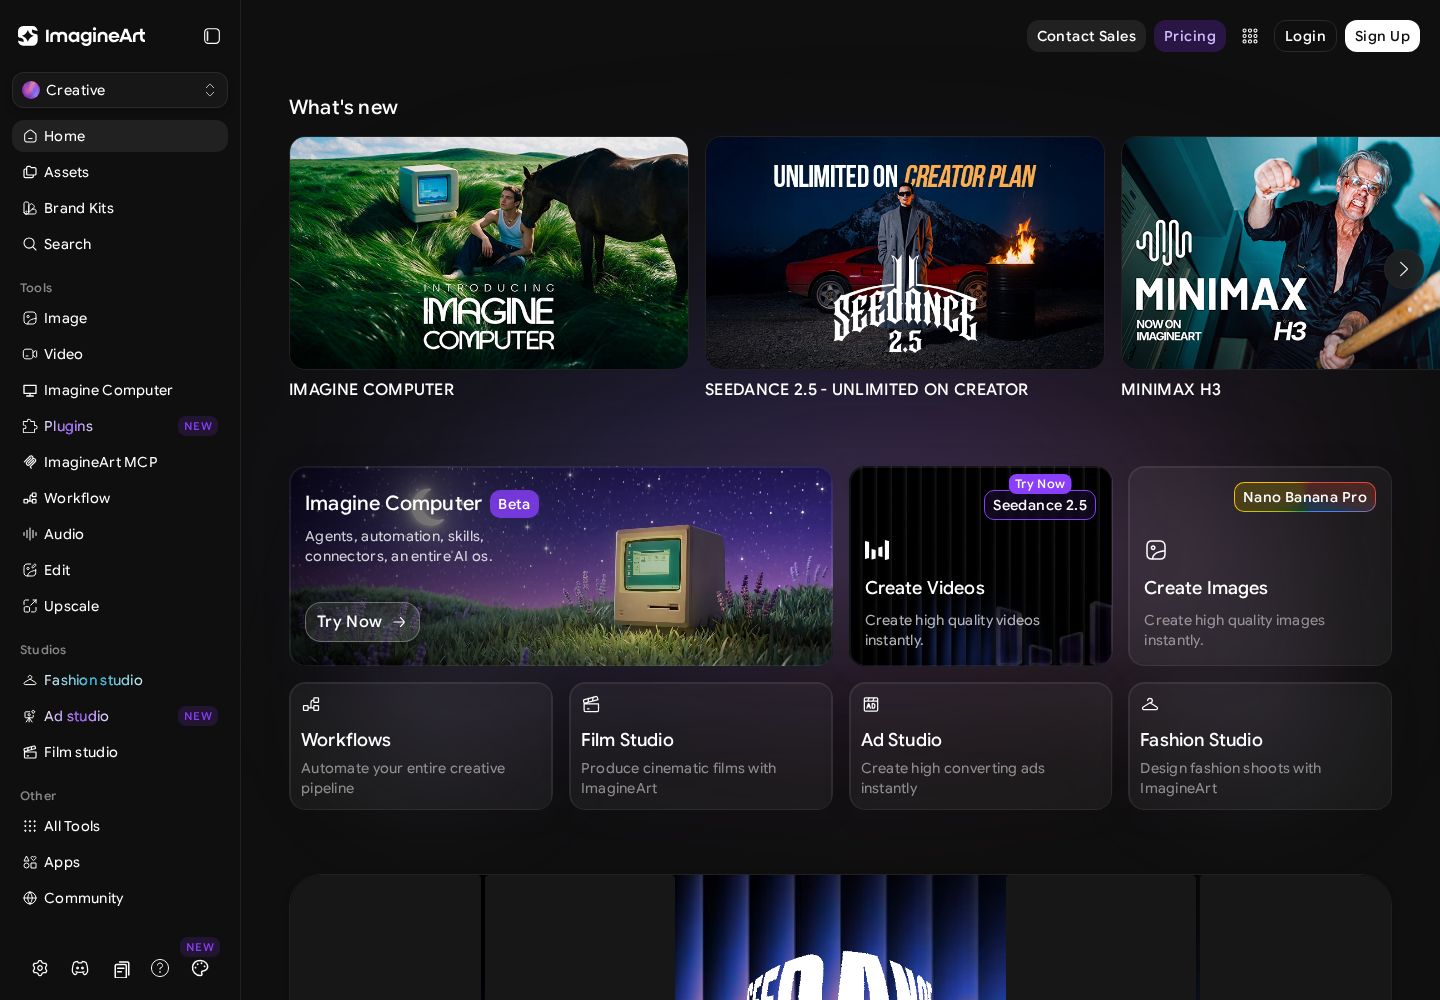Open the Create Images card
This screenshot has height=1000, width=1440.
coord(1260,566)
